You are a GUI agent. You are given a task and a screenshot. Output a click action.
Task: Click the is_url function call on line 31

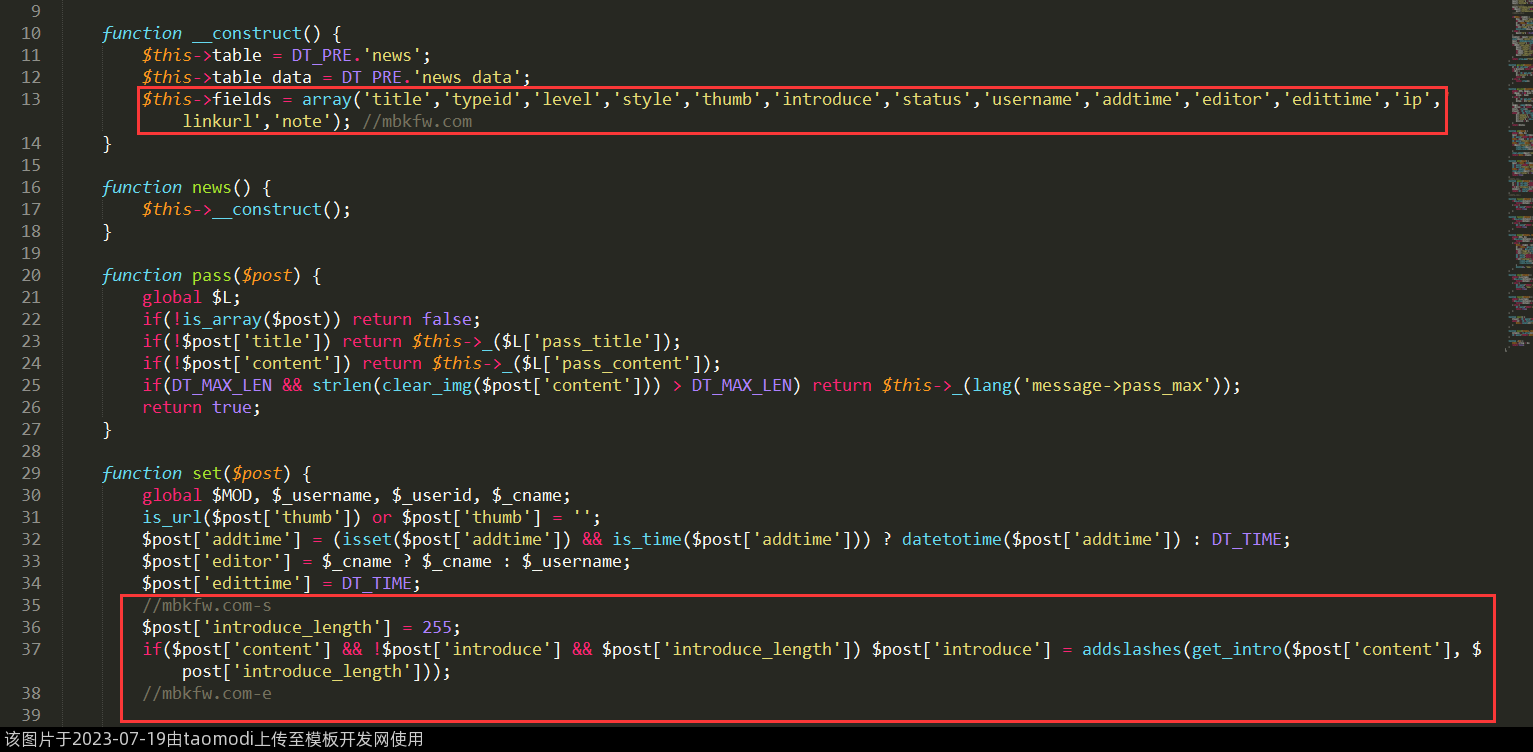(166, 517)
